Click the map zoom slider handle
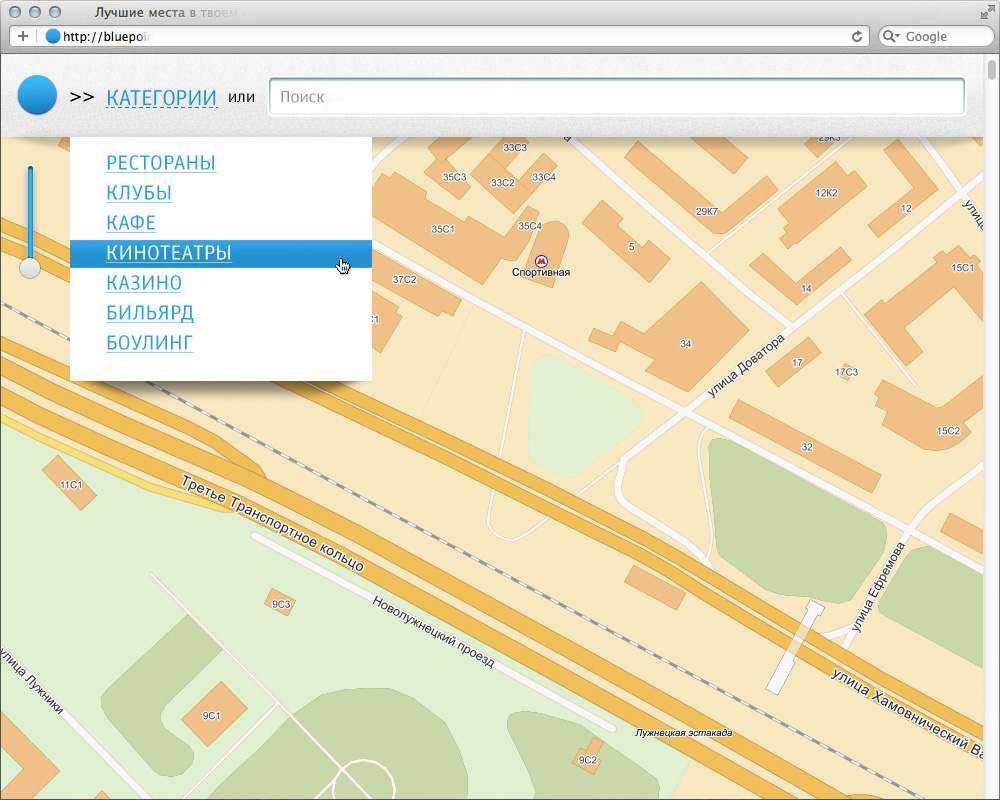The height and width of the screenshot is (800, 1000). (30, 268)
